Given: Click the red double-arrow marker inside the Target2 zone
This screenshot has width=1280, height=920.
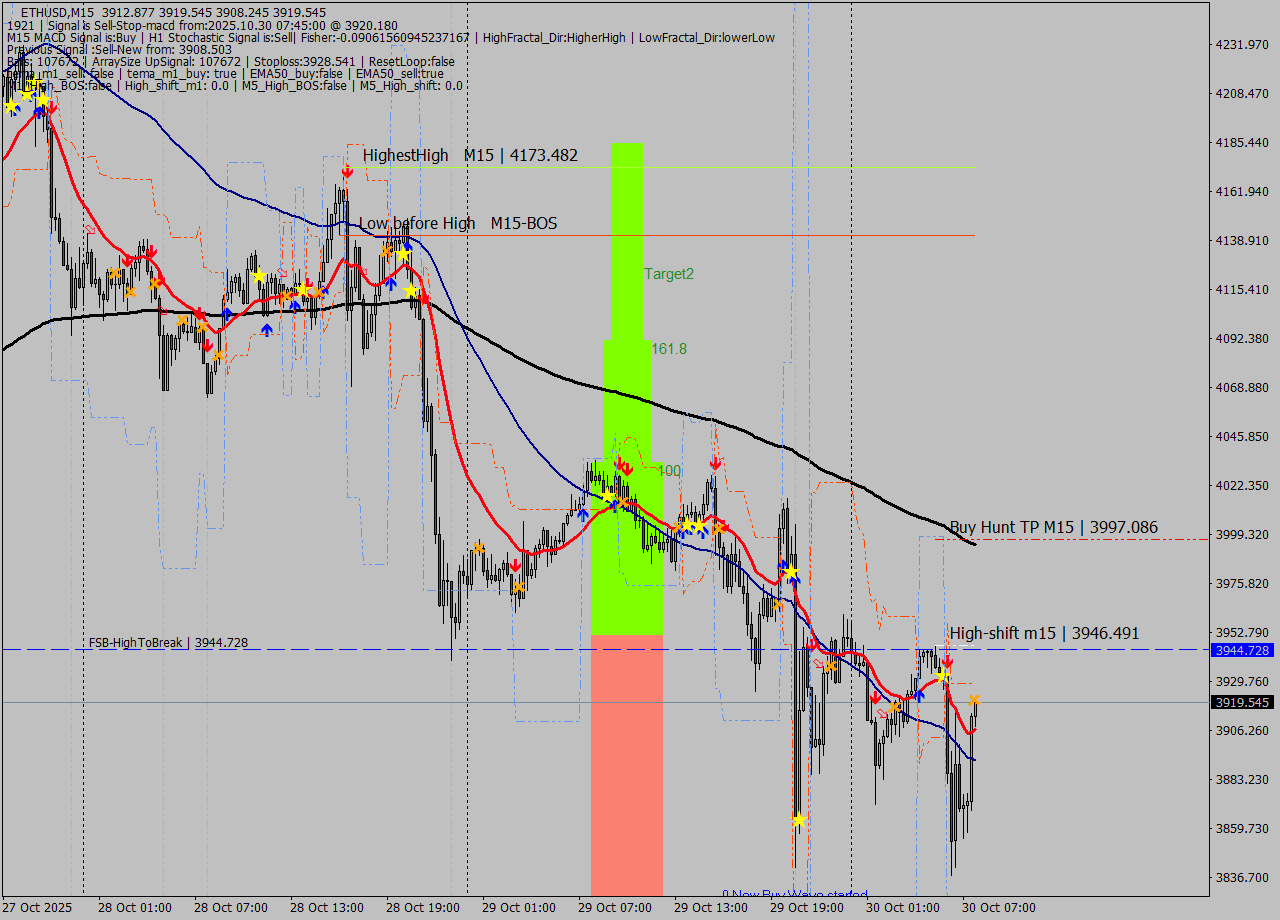Looking at the screenshot, I should click(x=624, y=466).
